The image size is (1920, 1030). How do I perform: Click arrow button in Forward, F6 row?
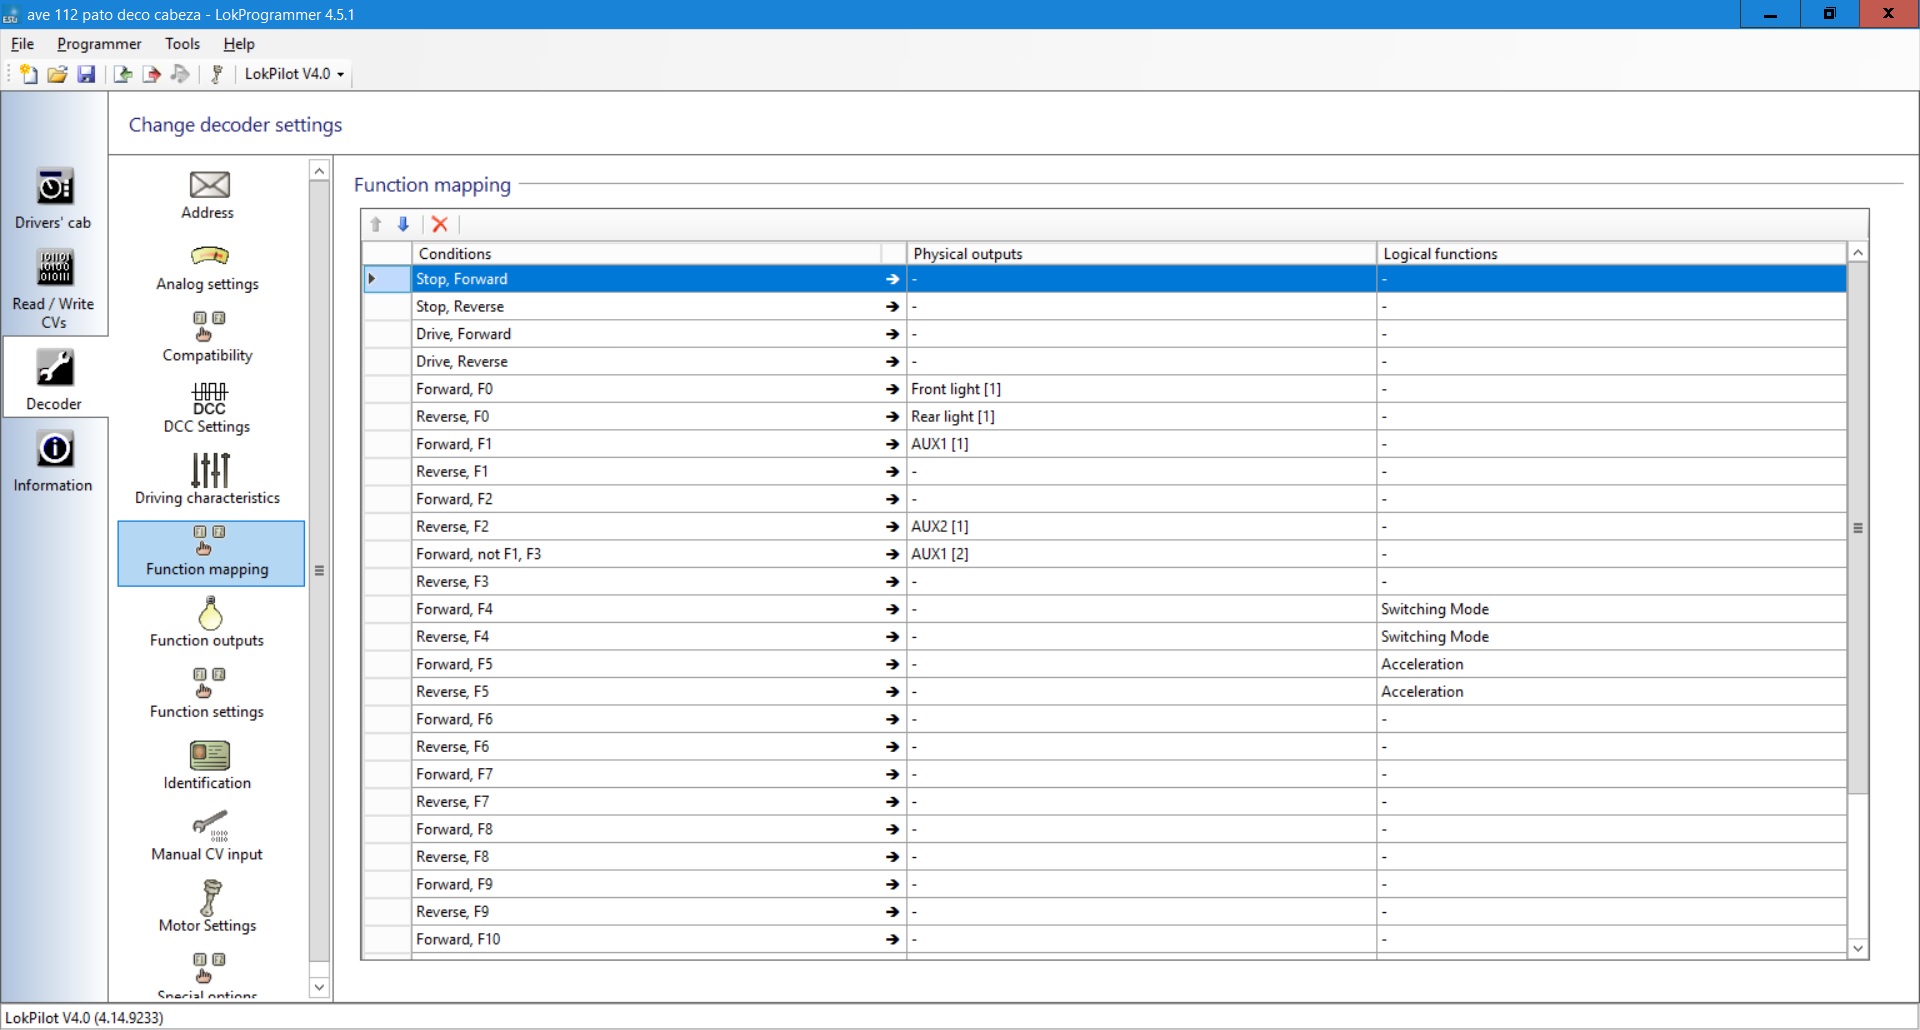click(893, 719)
